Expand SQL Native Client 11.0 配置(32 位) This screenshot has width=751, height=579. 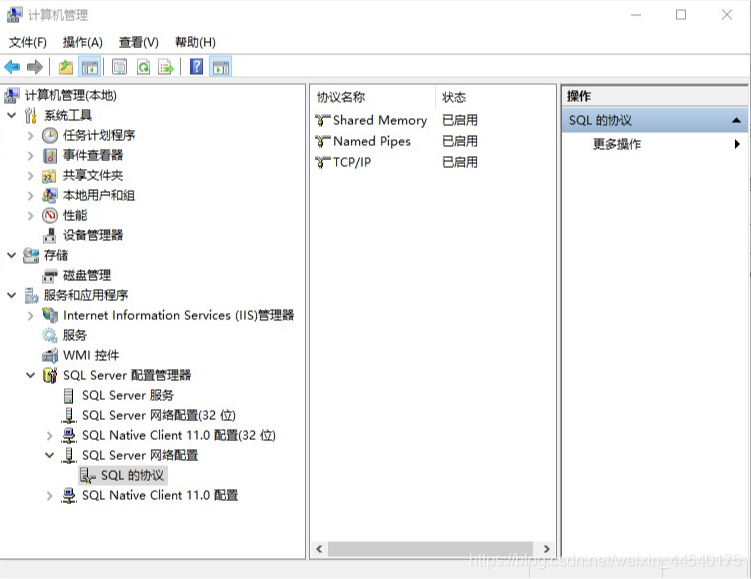click(49, 435)
